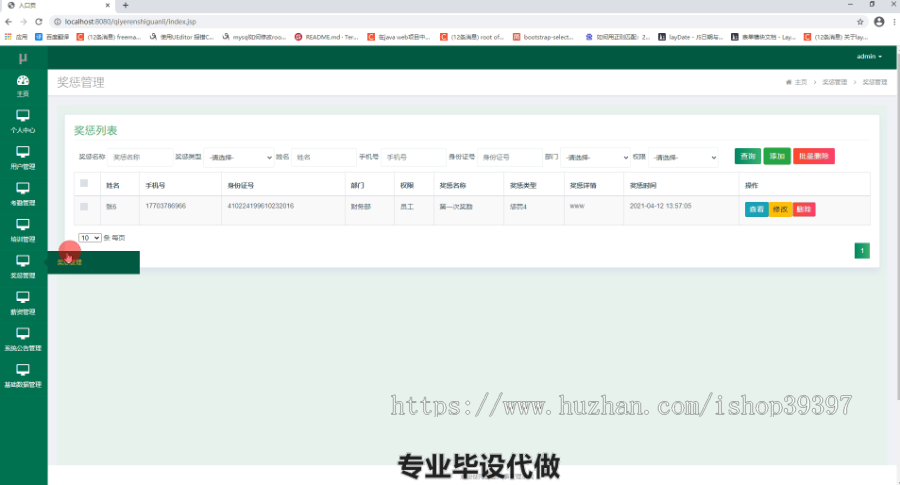Viewport: 900px width, 485px height.
Task: Go to page 1 in pagination
Action: 862,251
